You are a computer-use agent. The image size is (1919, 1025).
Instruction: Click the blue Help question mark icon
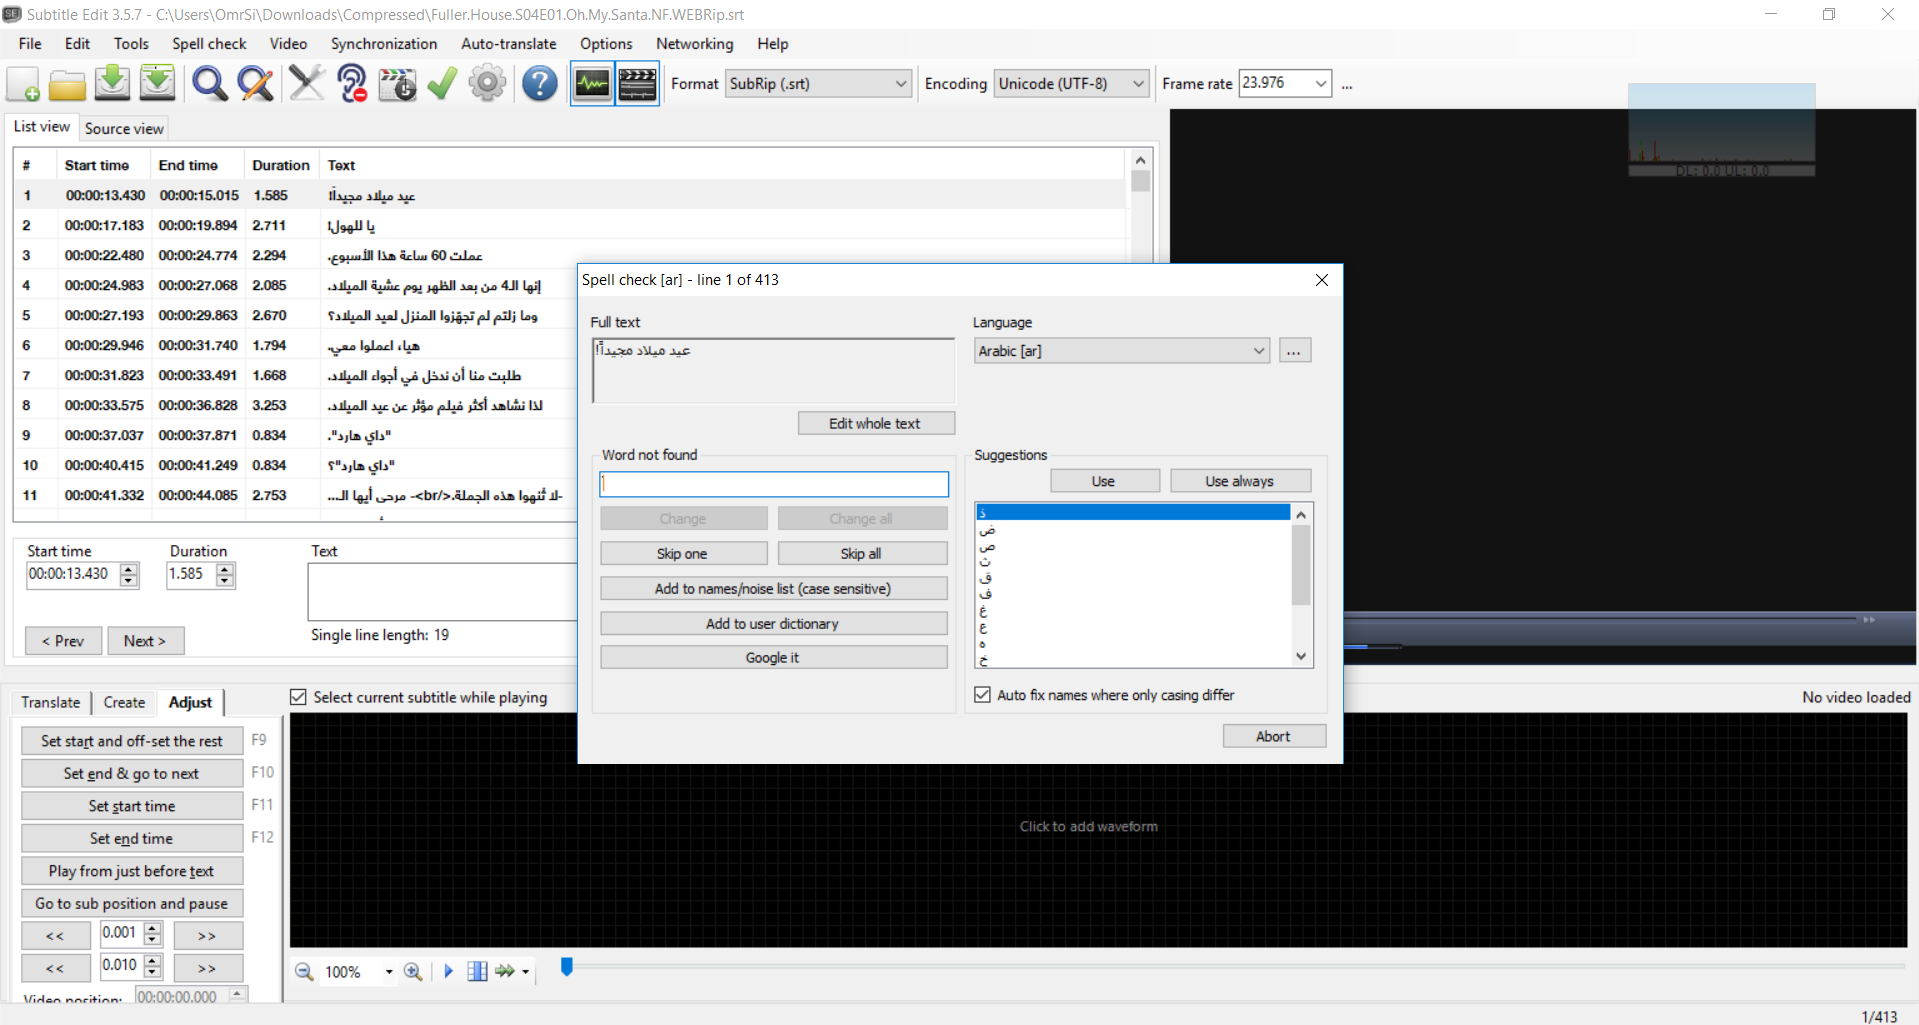click(x=540, y=84)
